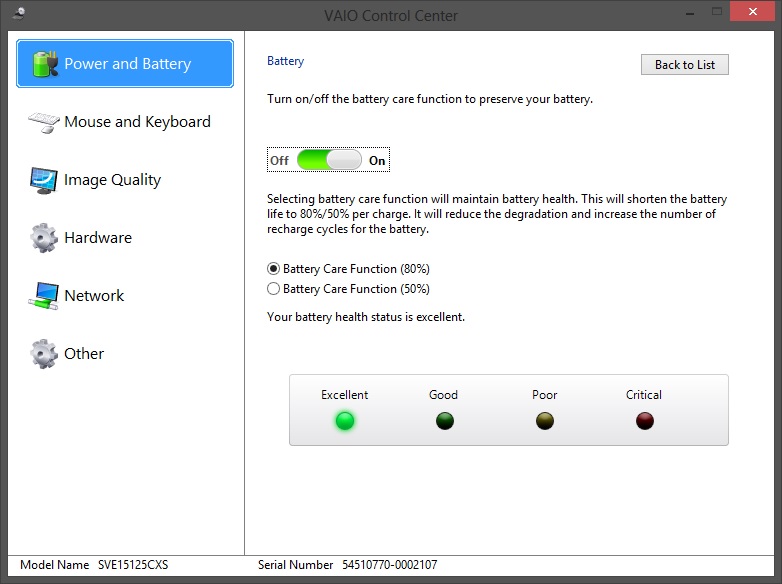Click the Other gear icon
The image size is (782, 584).
click(44, 354)
